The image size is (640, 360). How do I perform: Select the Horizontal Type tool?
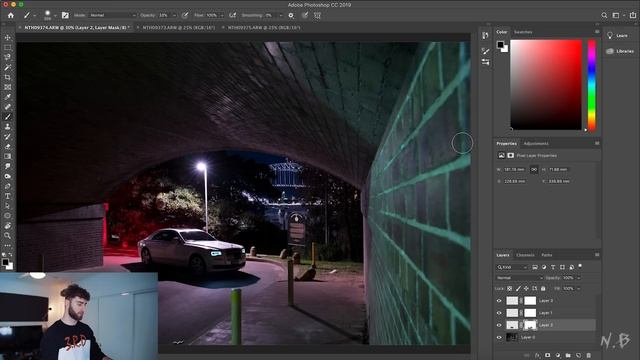[x=7, y=196]
